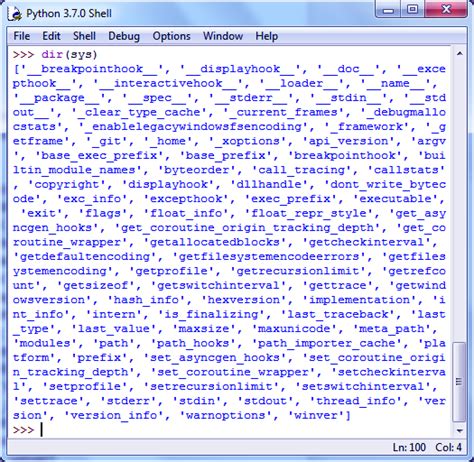Close the Python 3.7.0 Shell window
Screen dimensions: 474x462
click(446, 9)
